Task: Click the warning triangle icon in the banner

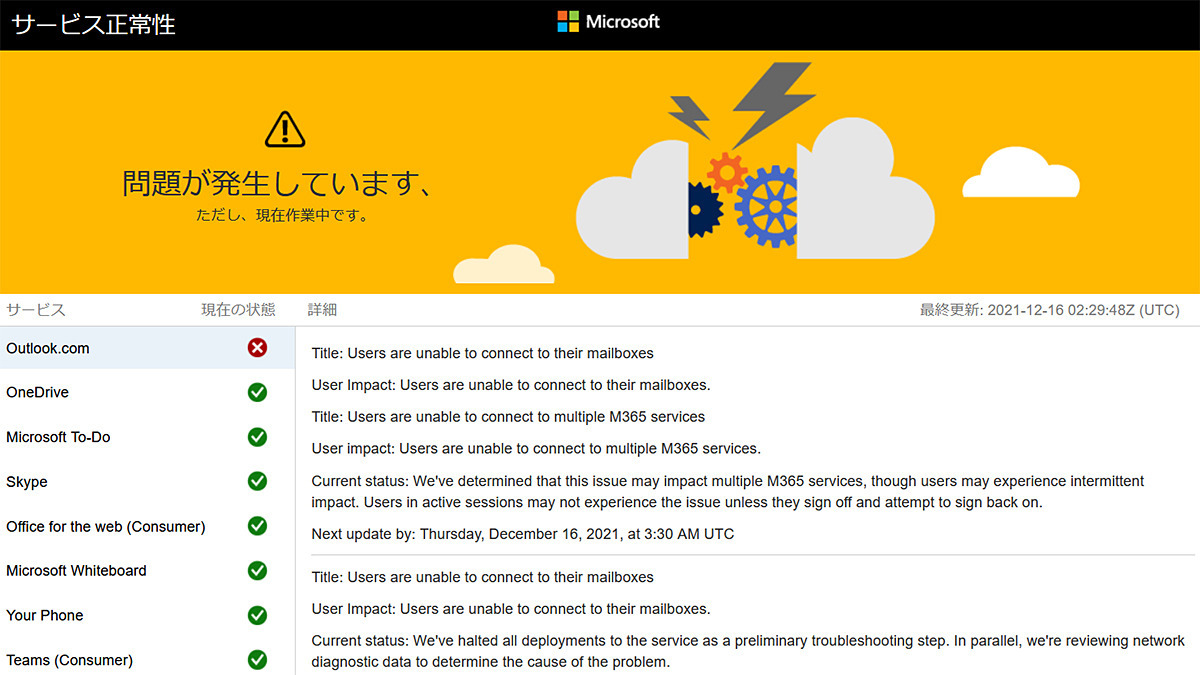Action: click(285, 129)
